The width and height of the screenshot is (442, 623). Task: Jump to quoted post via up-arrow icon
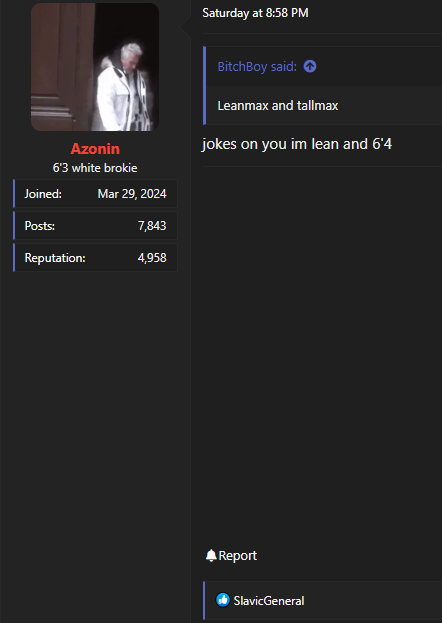point(310,66)
